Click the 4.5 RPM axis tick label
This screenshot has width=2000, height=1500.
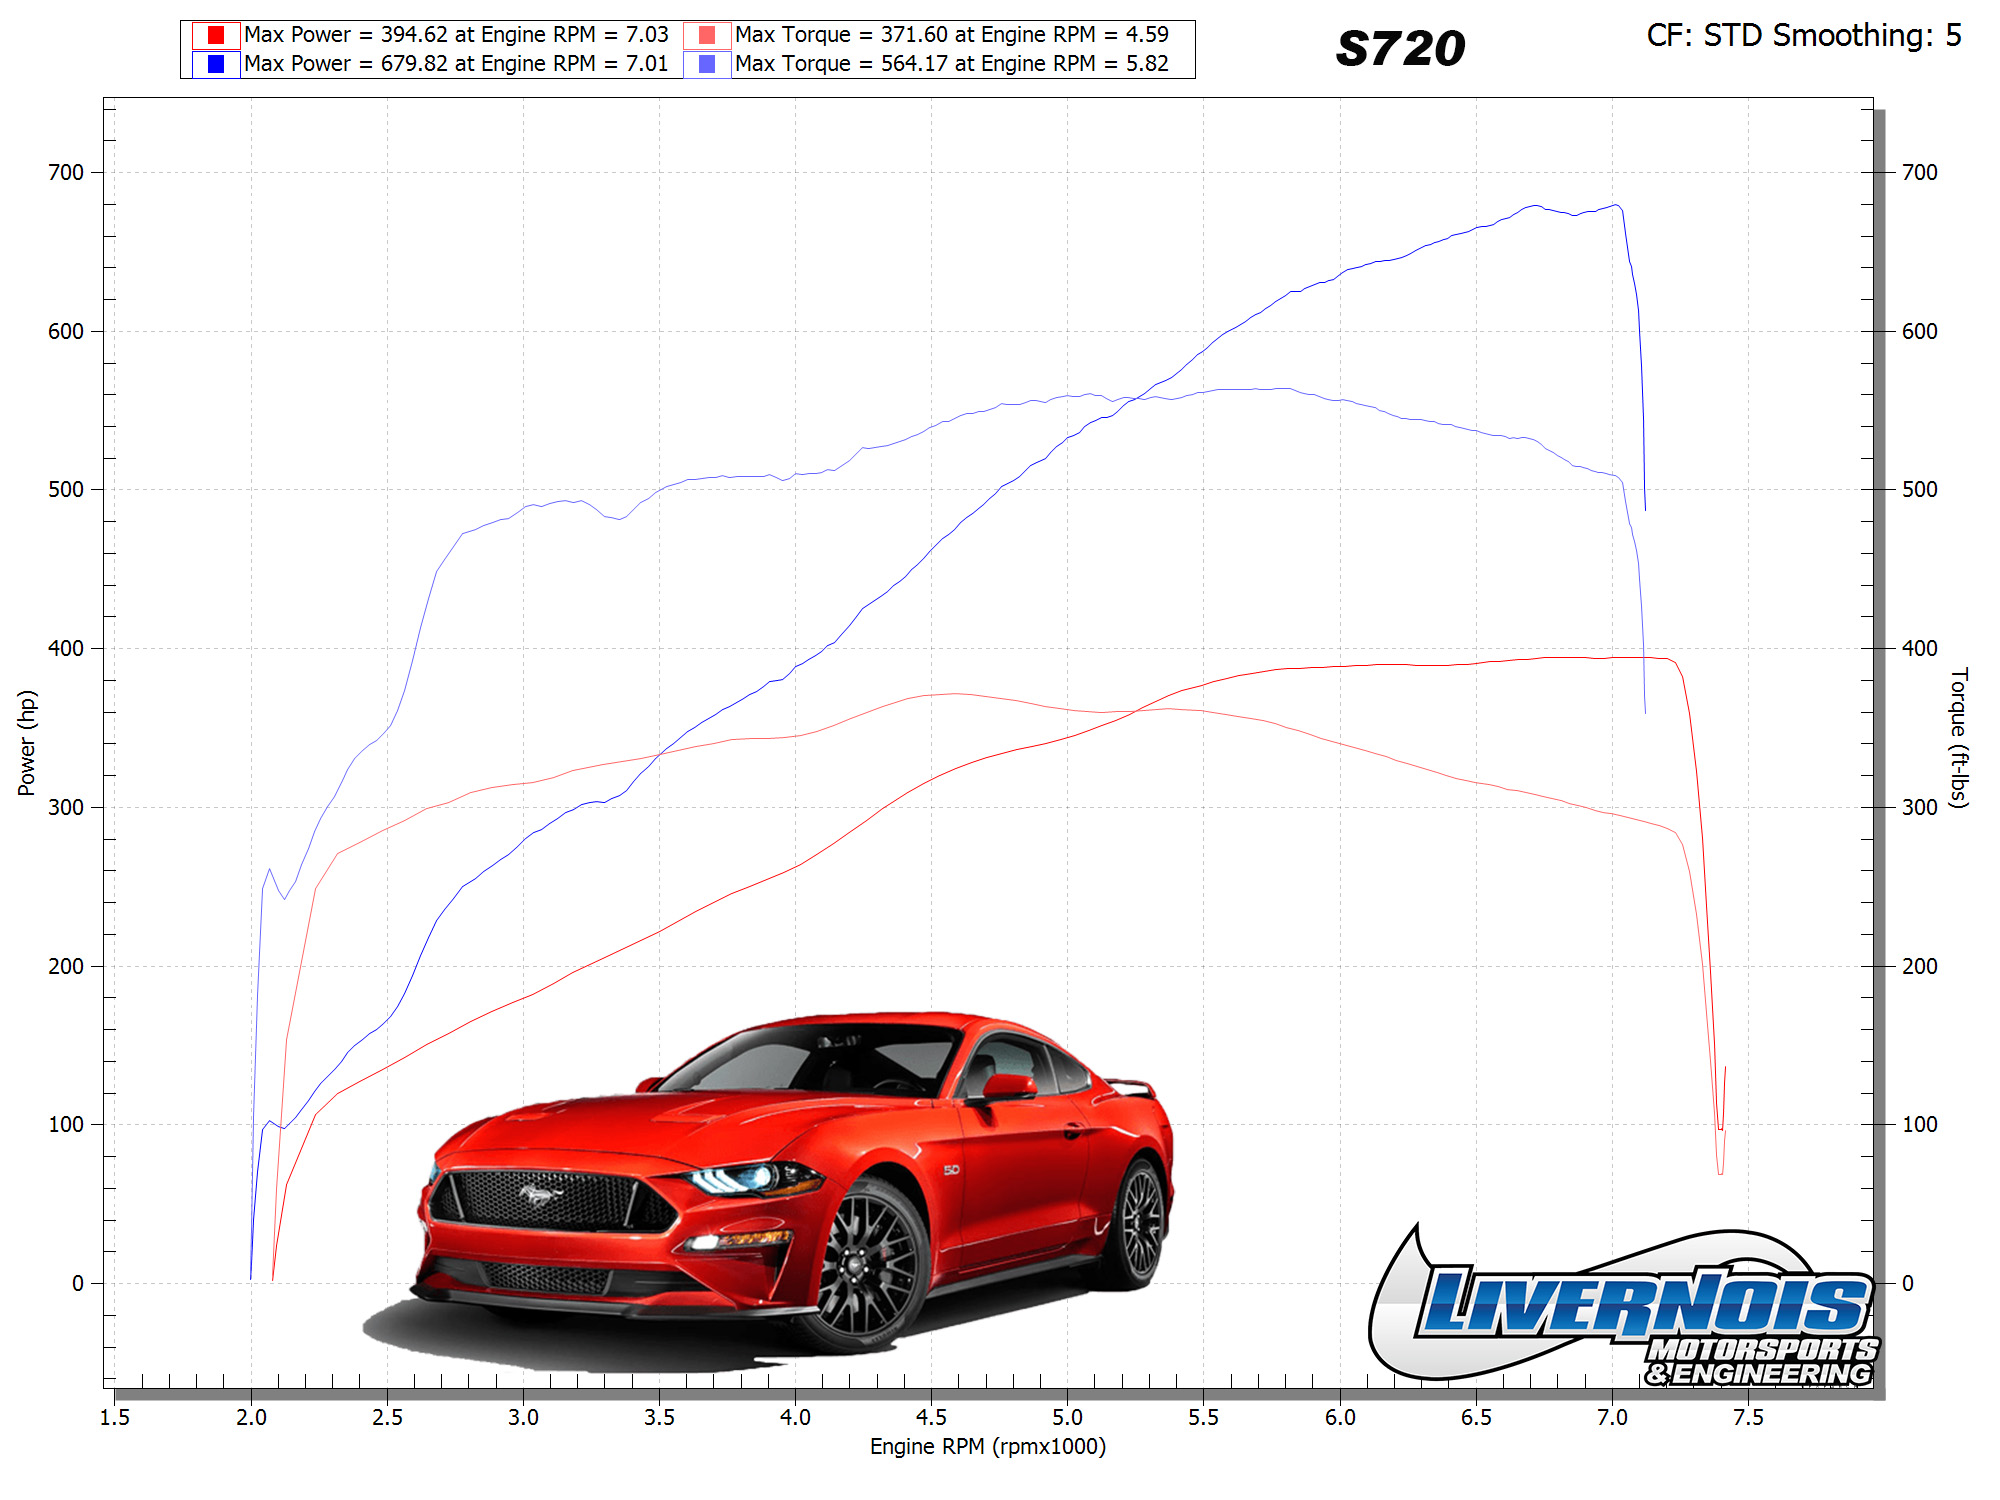[931, 1417]
